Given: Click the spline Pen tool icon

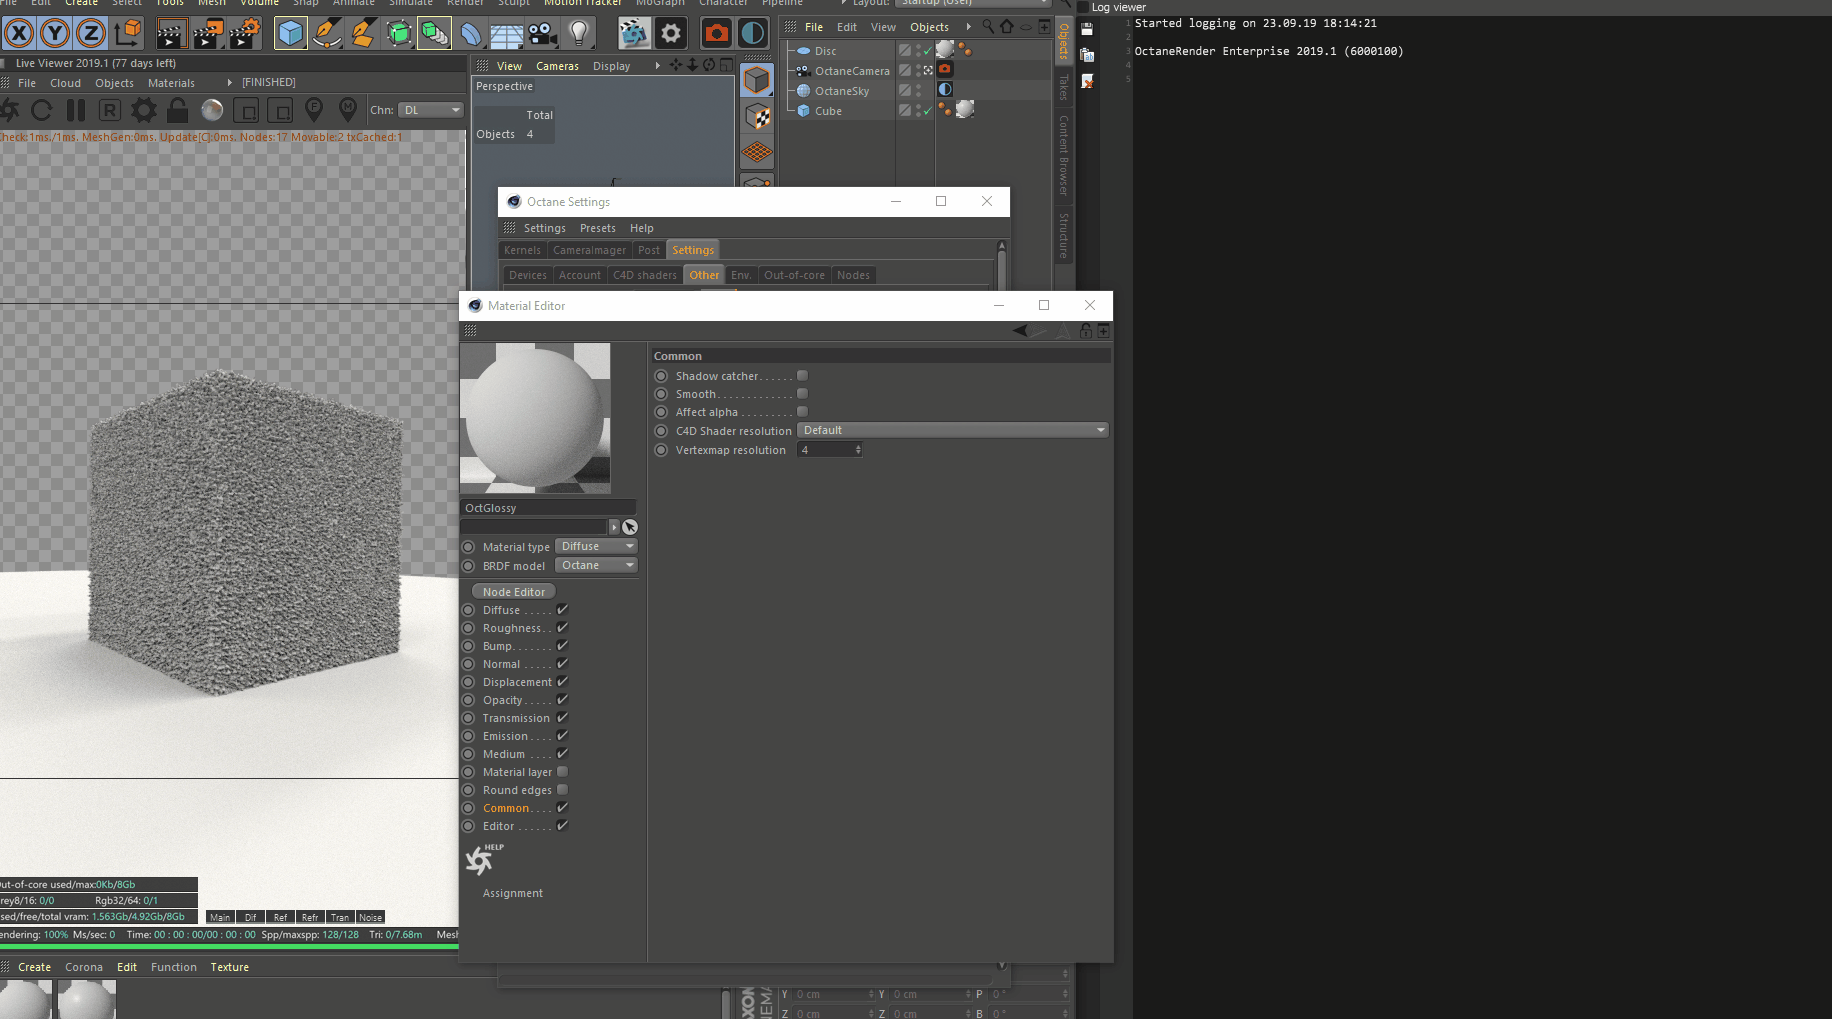Looking at the screenshot, I should click(326, 33).
